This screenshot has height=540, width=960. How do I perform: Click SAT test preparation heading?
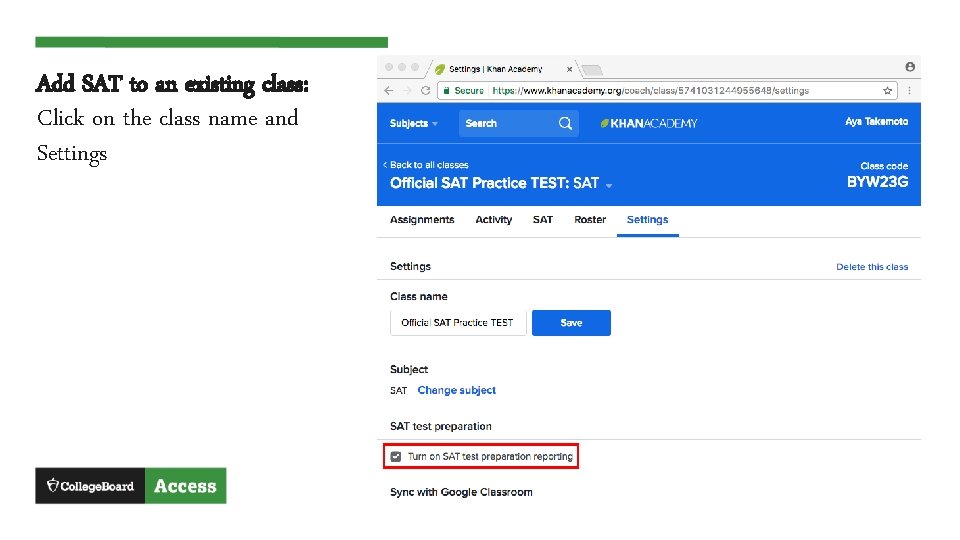(441, 427)
